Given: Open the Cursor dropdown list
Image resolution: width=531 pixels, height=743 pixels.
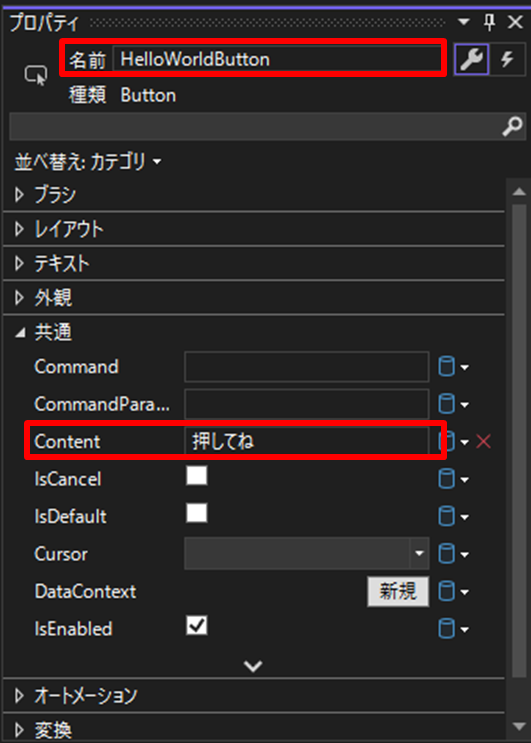Looking at the screenshot, I should click(x=306, y=553).
